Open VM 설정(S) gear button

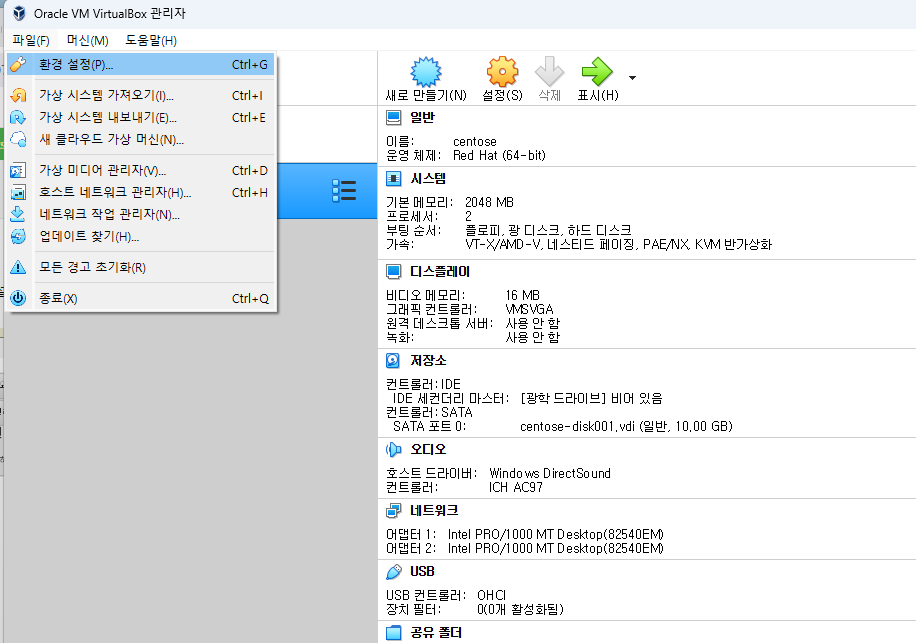[x=502, y=79]
